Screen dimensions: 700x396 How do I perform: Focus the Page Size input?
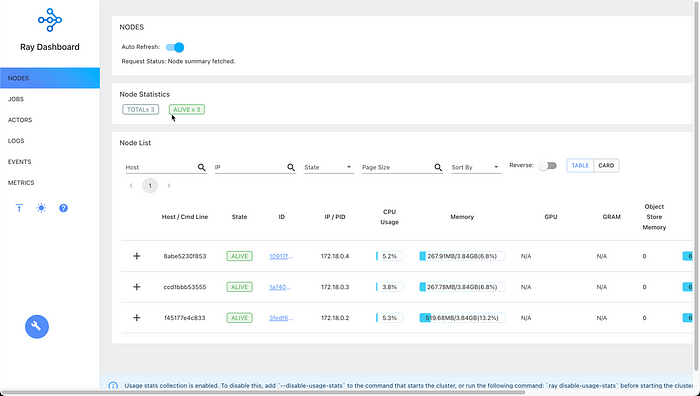[397, 167]
